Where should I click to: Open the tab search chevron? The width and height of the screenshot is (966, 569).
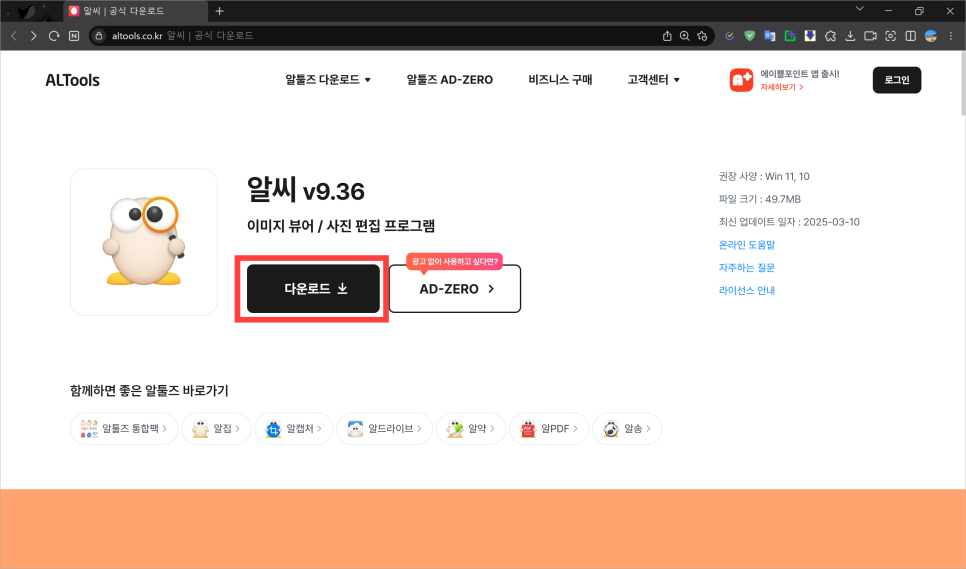[859, 9]
